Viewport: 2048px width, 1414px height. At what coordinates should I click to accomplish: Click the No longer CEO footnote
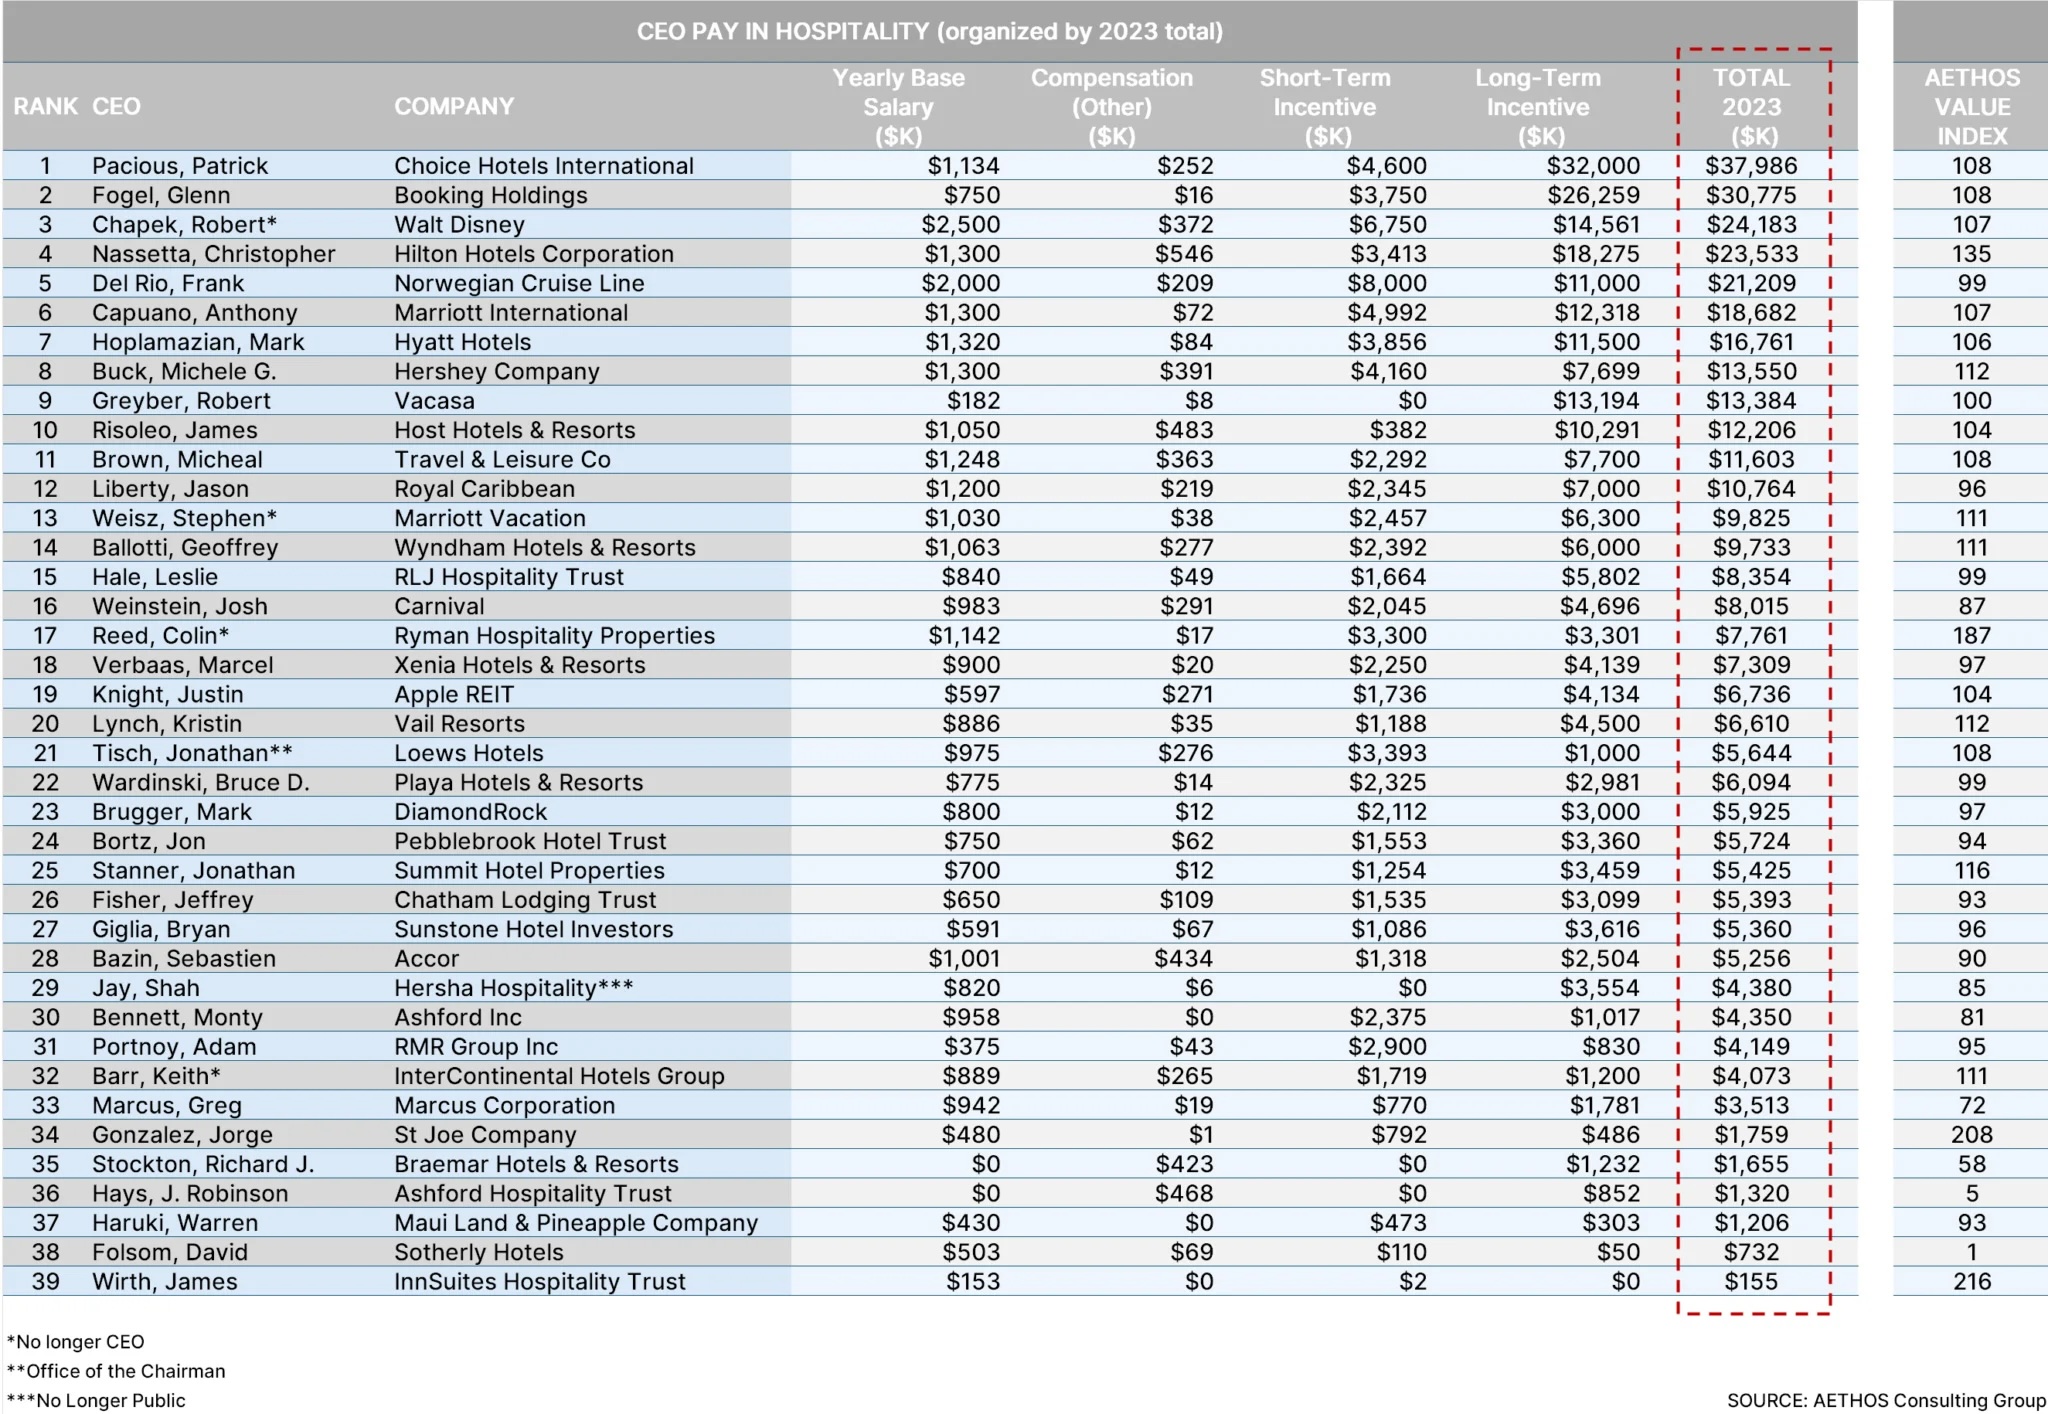pos(76,1342)
